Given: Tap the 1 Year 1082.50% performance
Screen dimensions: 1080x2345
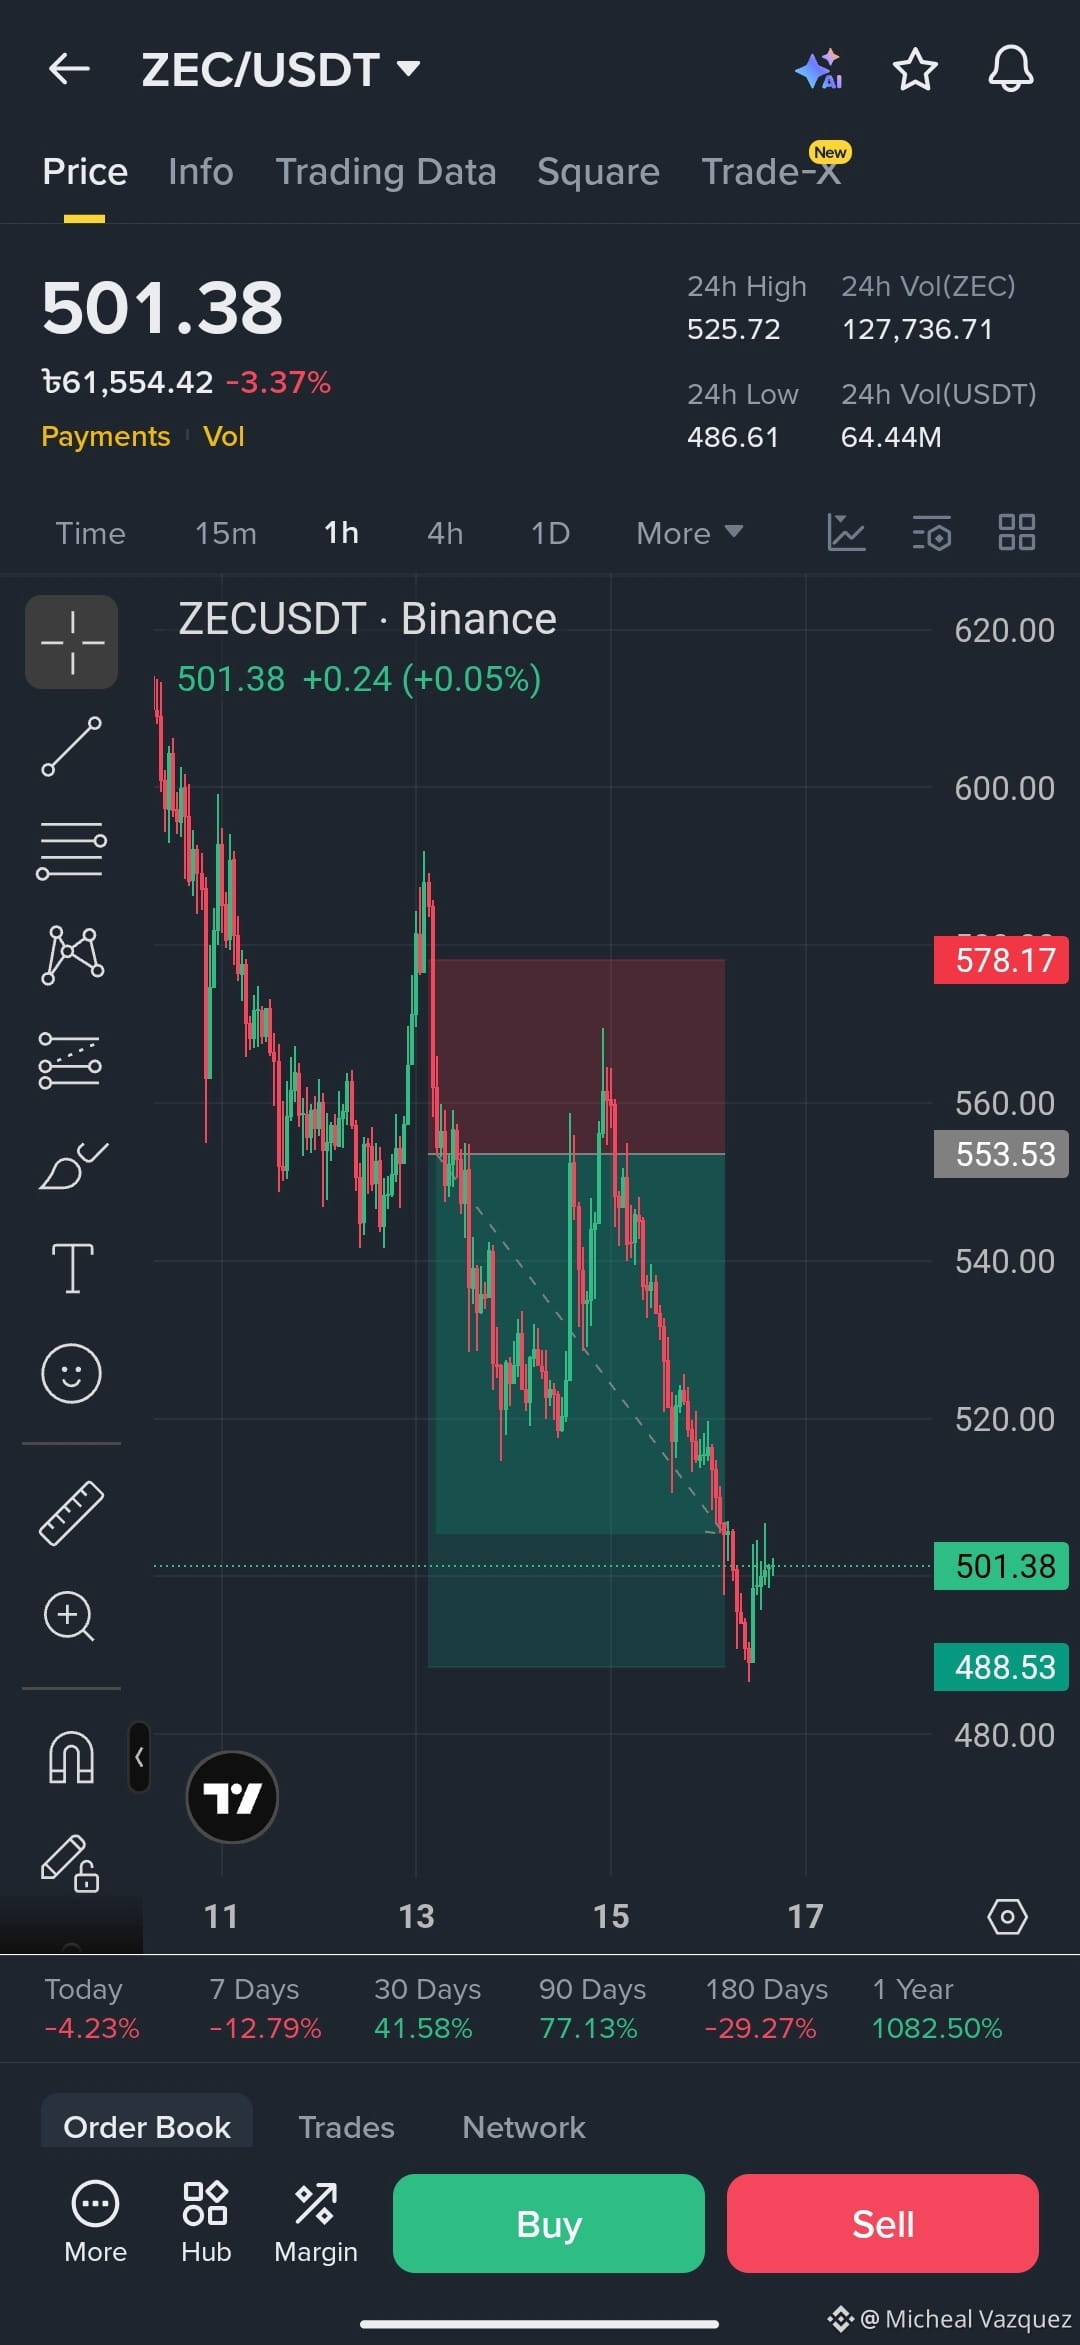Looking at the screenshot, I should (x=937, y=2008).
